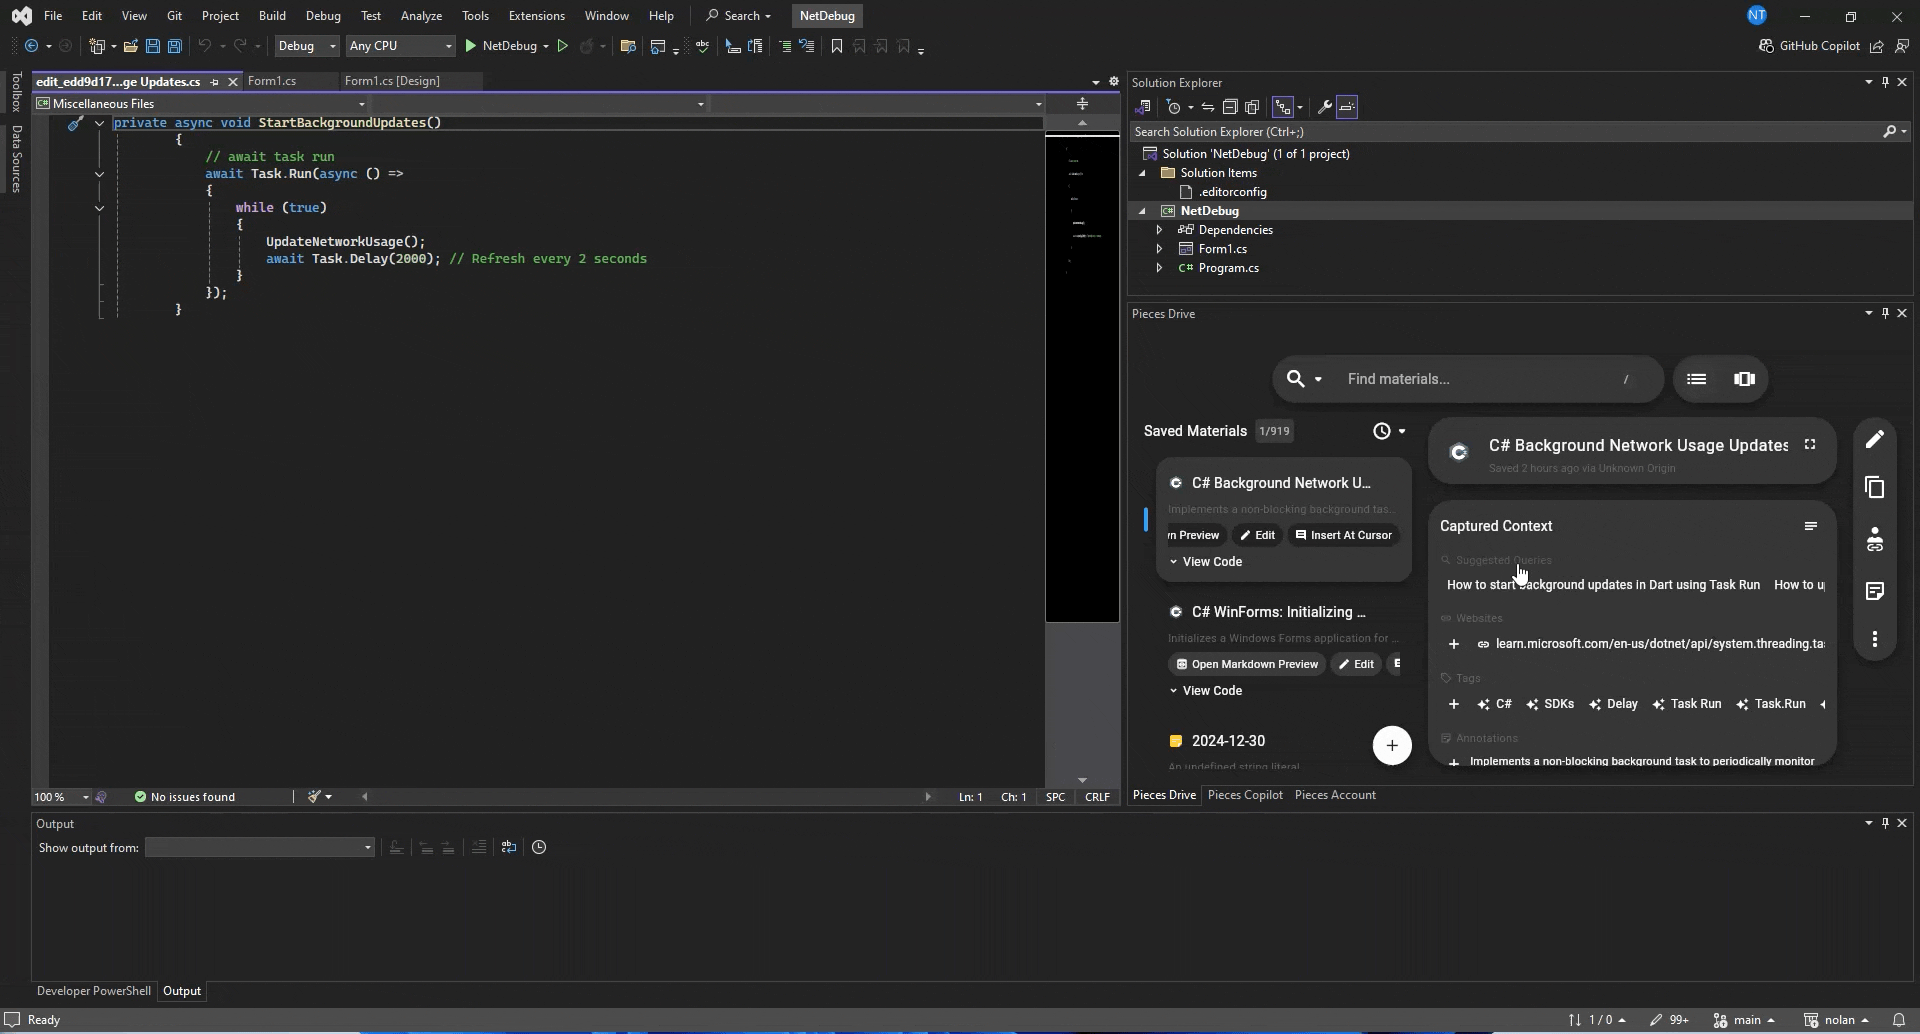Image resolution: width=1920 pixels, height=1034 pixels.
Task: Click the Find in Files toolbar icon
Action: 628,46
